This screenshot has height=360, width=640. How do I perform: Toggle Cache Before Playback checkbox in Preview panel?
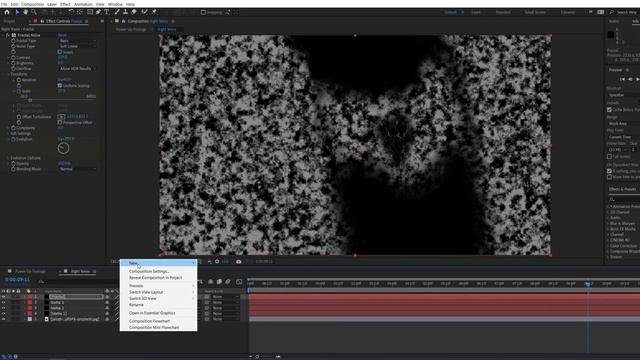point(609,110)
